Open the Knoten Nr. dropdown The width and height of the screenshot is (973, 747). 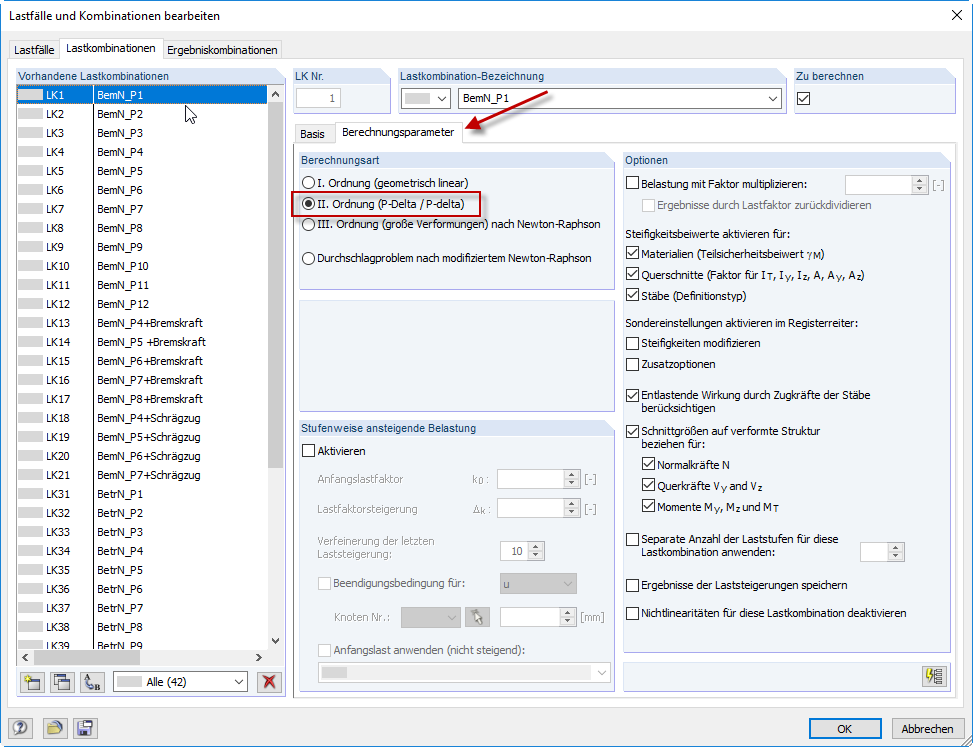pos(451,617)
